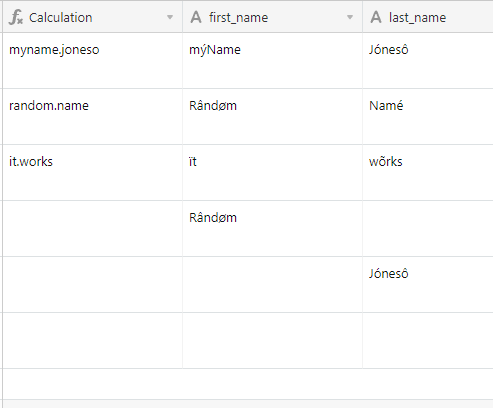Select the Calculation column header
This screenshot has width=493, height=408.
coord(92,17)
